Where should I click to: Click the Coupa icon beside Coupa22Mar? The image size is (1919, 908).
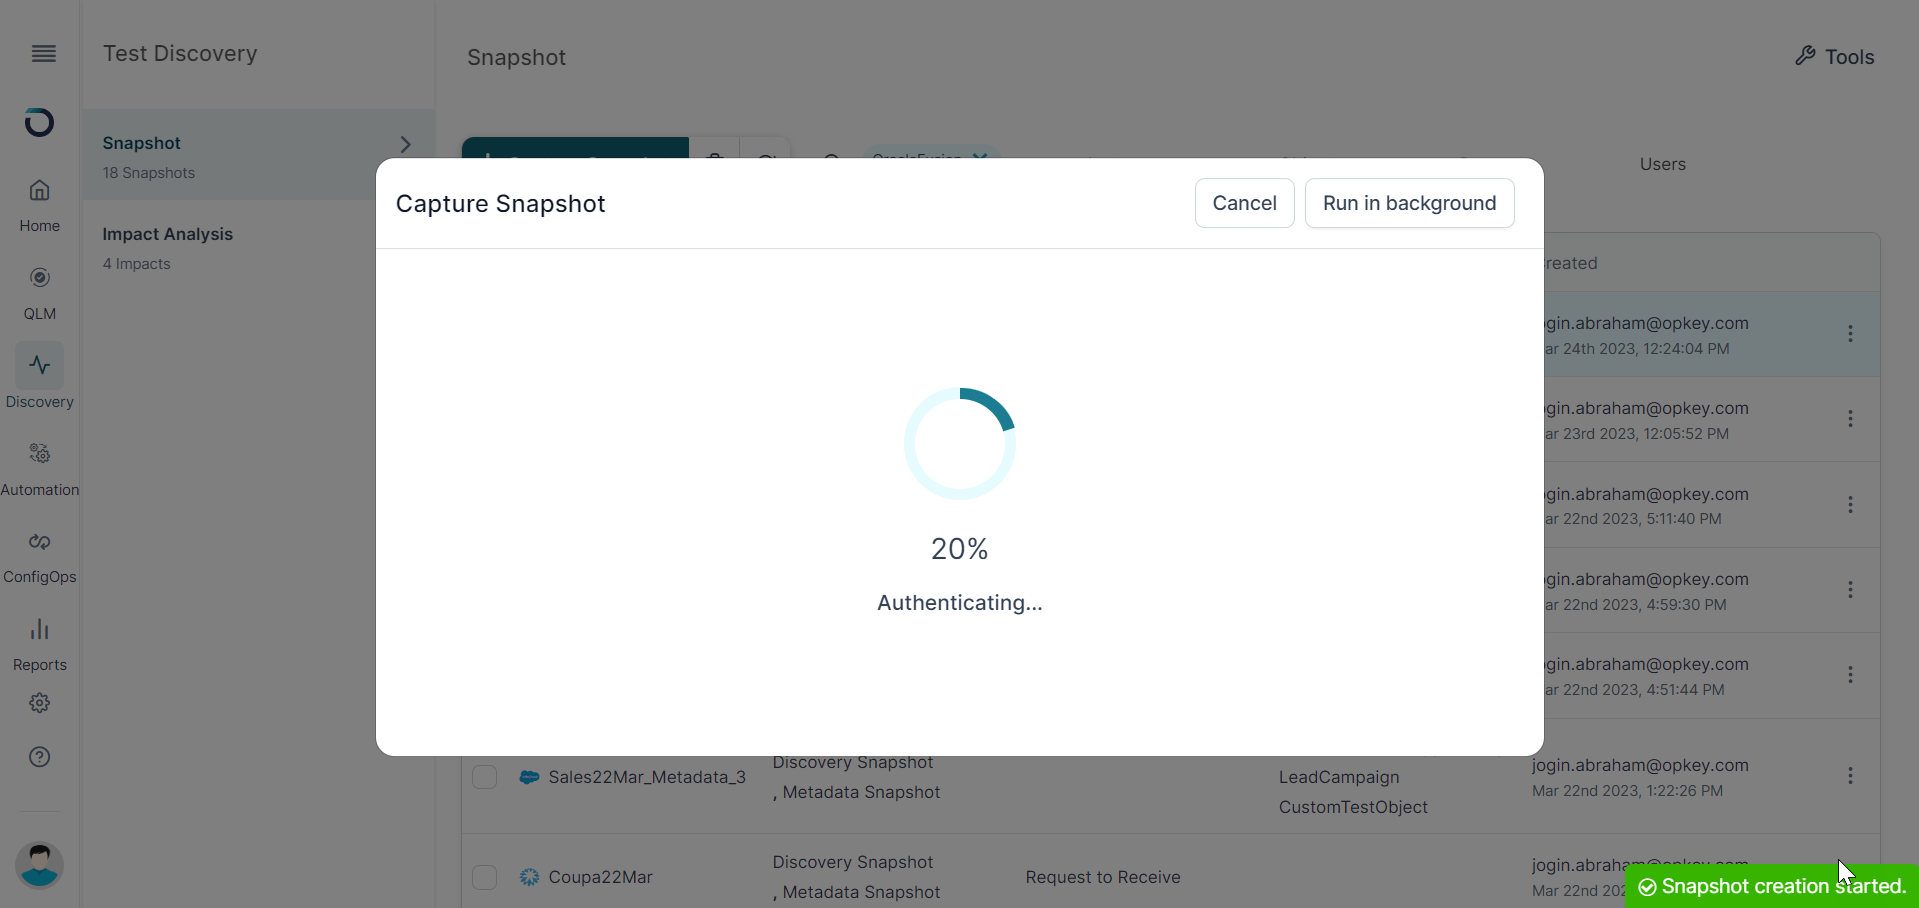[529, 877]
